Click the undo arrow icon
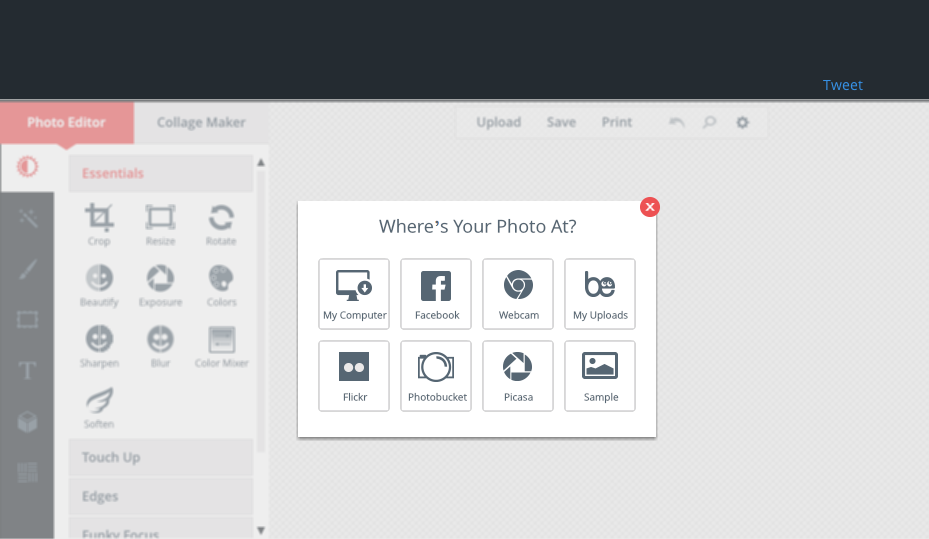The image size is (929, 539). pyautogui.click(x=677, y=122)
